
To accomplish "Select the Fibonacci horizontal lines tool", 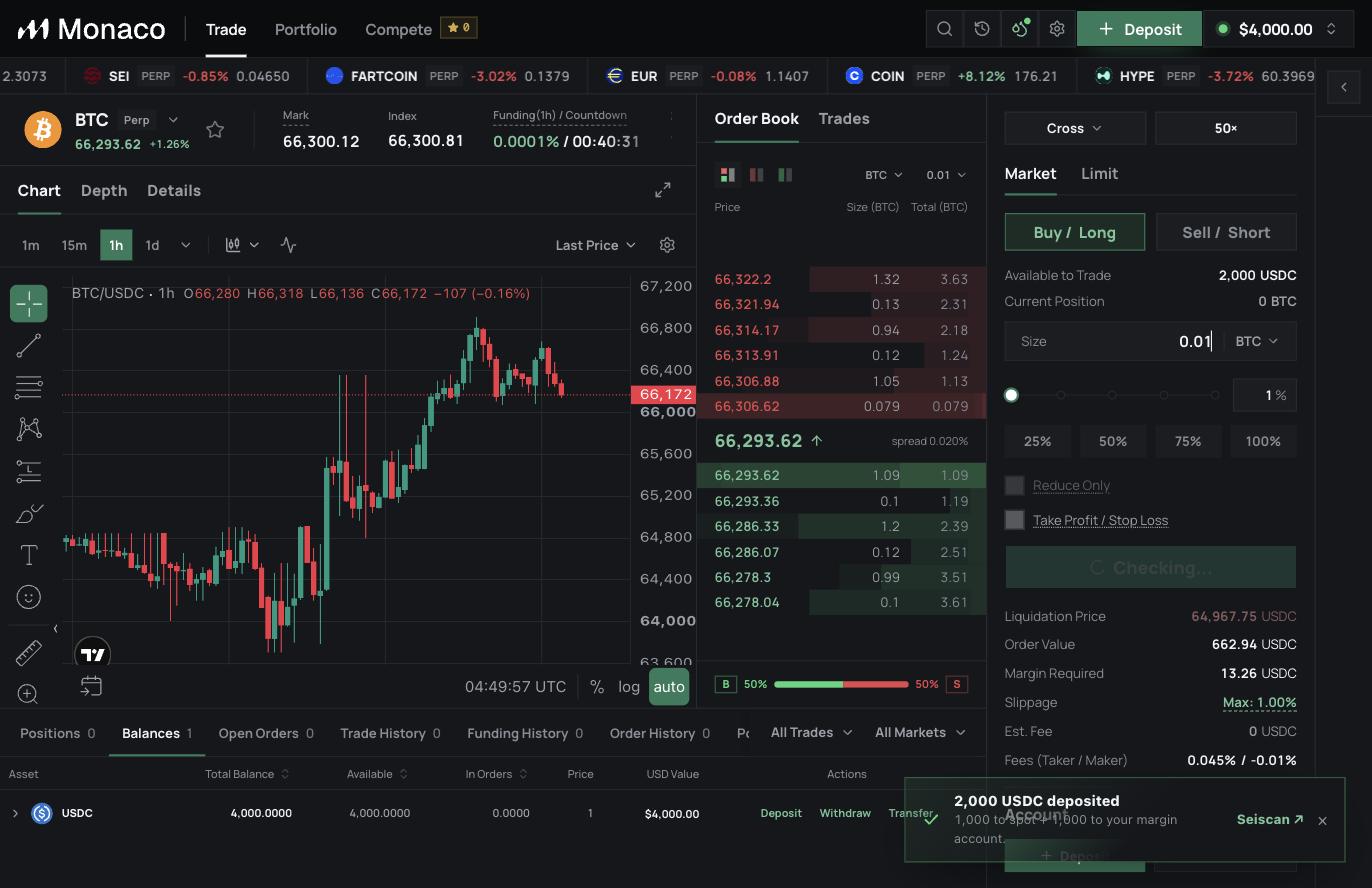I will click(29, 387).
